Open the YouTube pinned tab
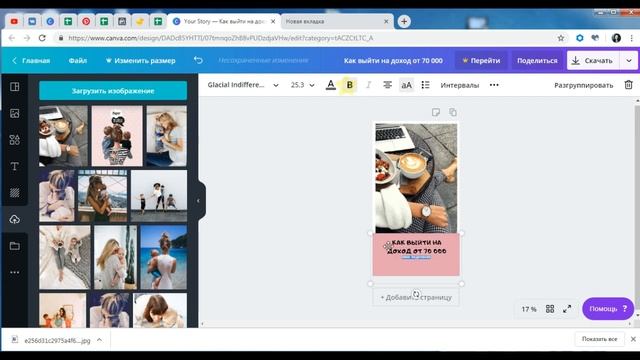Screen dimensions: 640x360 click(14, 21)
